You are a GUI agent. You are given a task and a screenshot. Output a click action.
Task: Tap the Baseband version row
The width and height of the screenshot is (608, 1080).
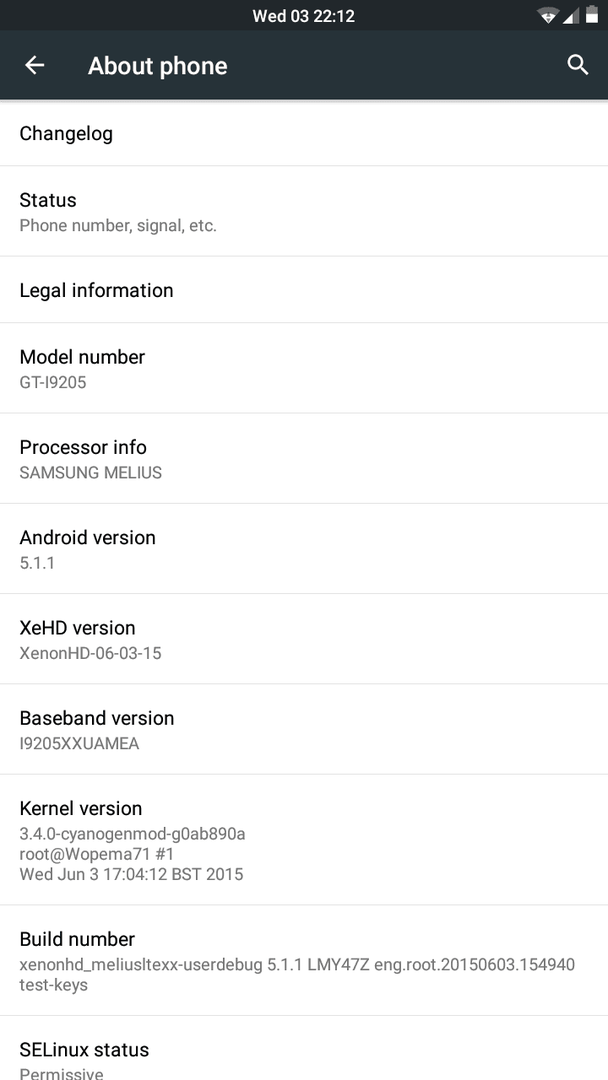304,729
